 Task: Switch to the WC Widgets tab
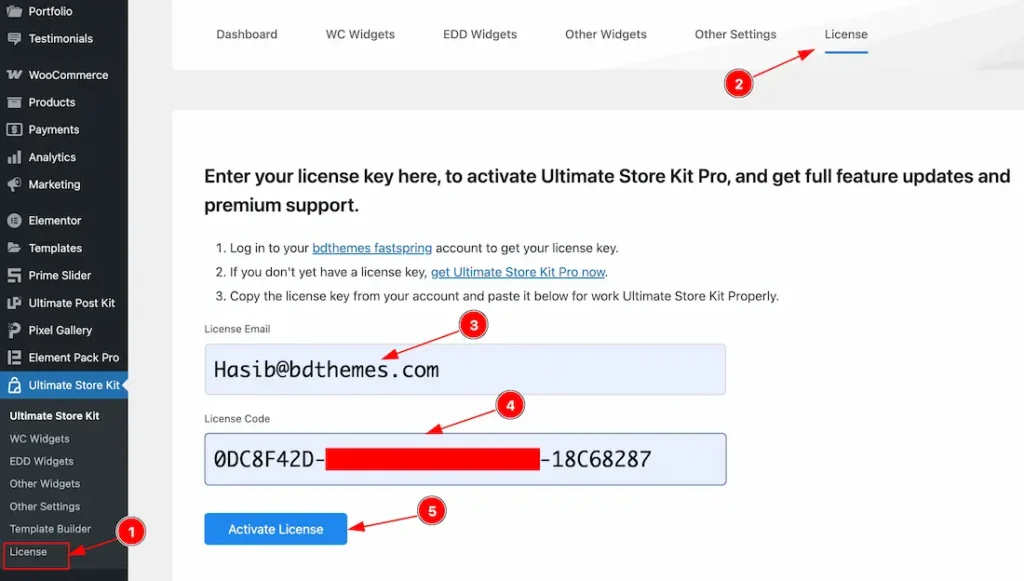[x=360, y=34]
